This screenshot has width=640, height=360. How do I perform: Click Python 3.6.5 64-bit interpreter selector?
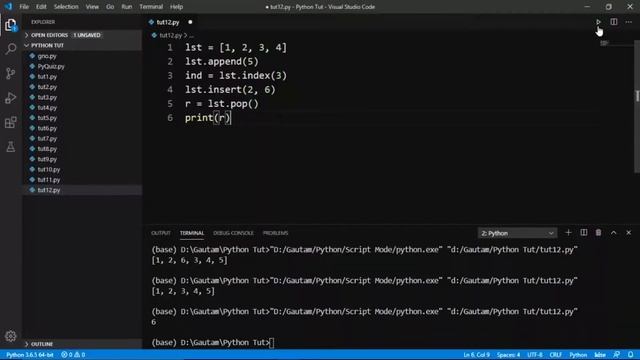click(30, 355)
